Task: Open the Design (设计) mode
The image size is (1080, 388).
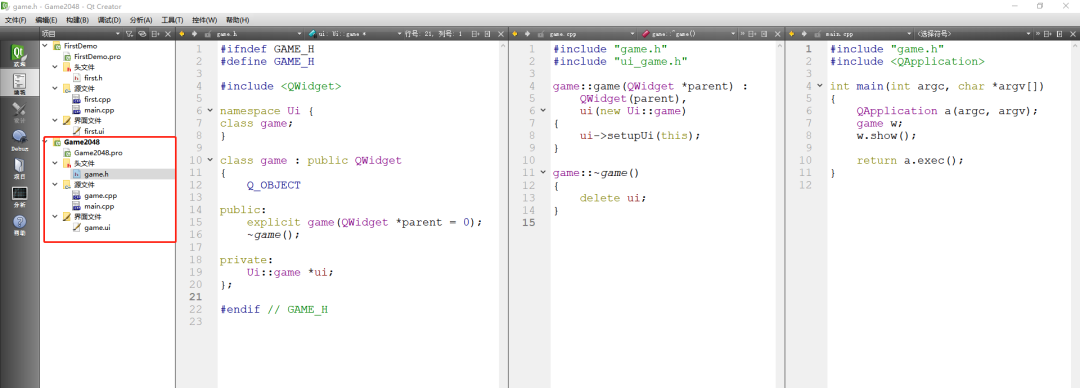Action: point(19,113)
